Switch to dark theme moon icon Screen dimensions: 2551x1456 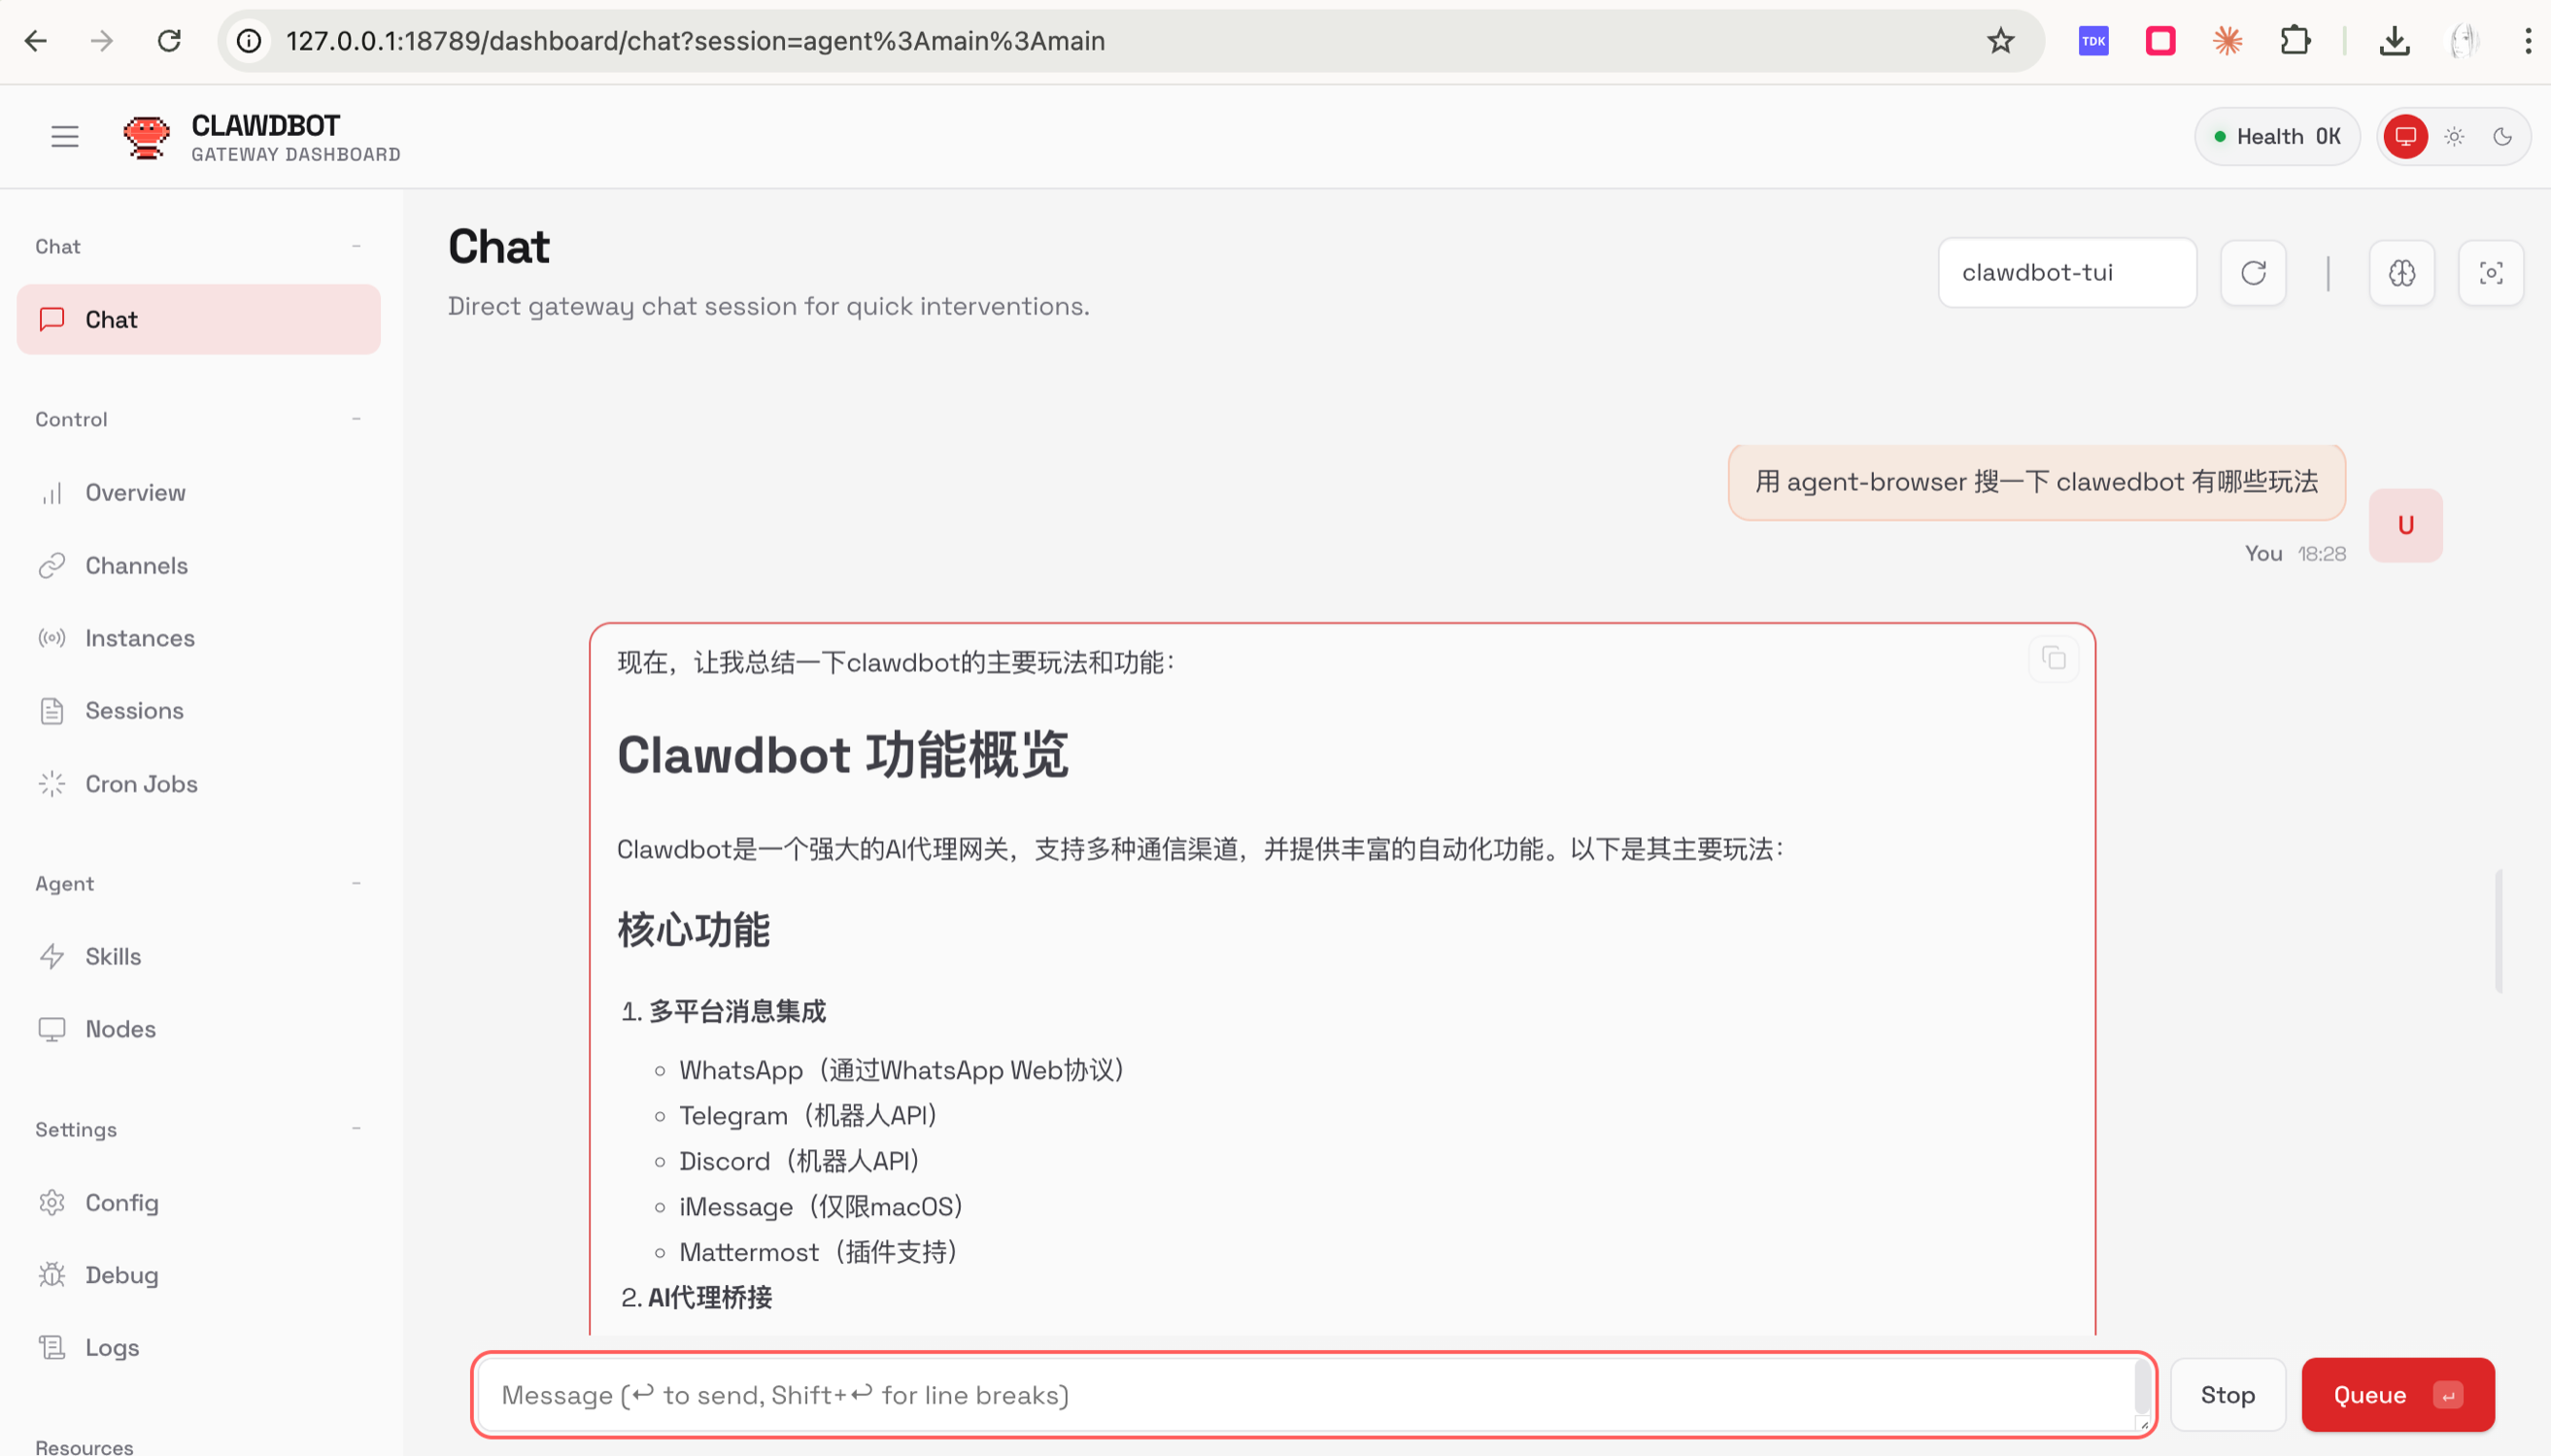click(2502, 136)
